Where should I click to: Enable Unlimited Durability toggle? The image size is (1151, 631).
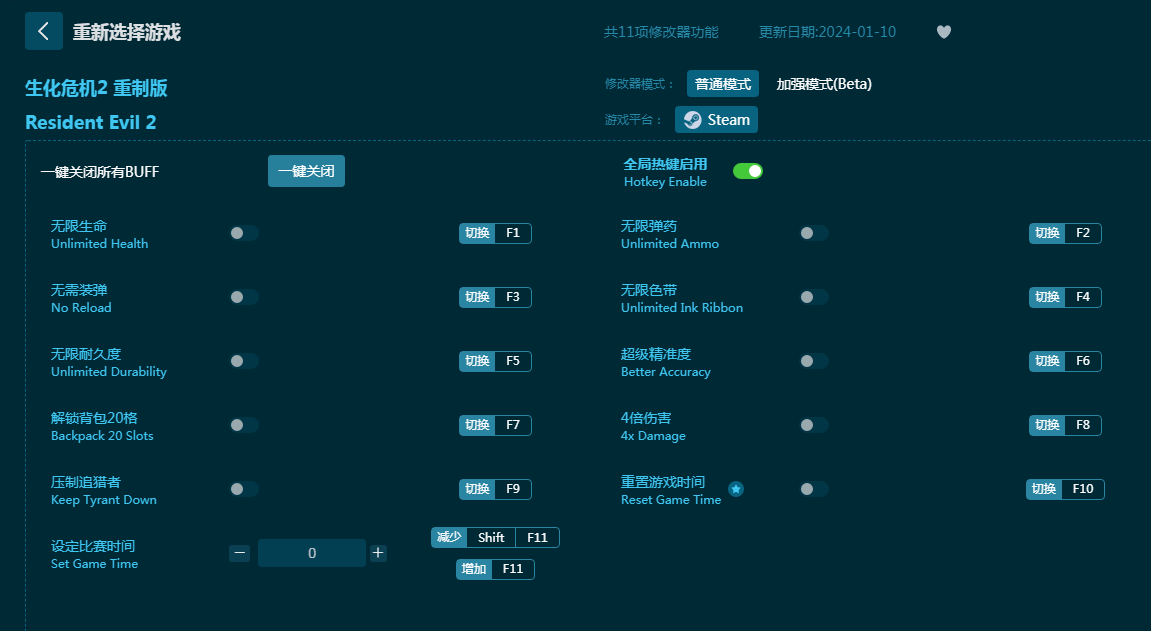click(244, 361)
